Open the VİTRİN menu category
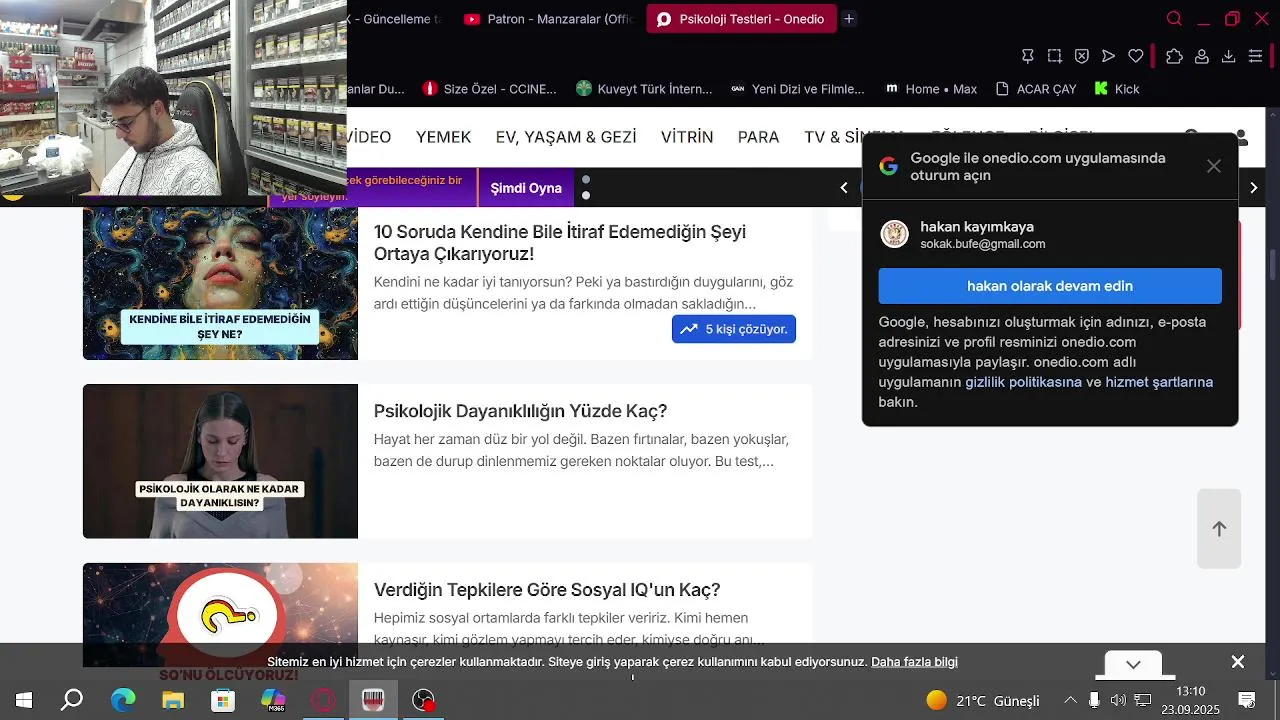The width and height of the screenshot is (1280, 720). point(687,137)
